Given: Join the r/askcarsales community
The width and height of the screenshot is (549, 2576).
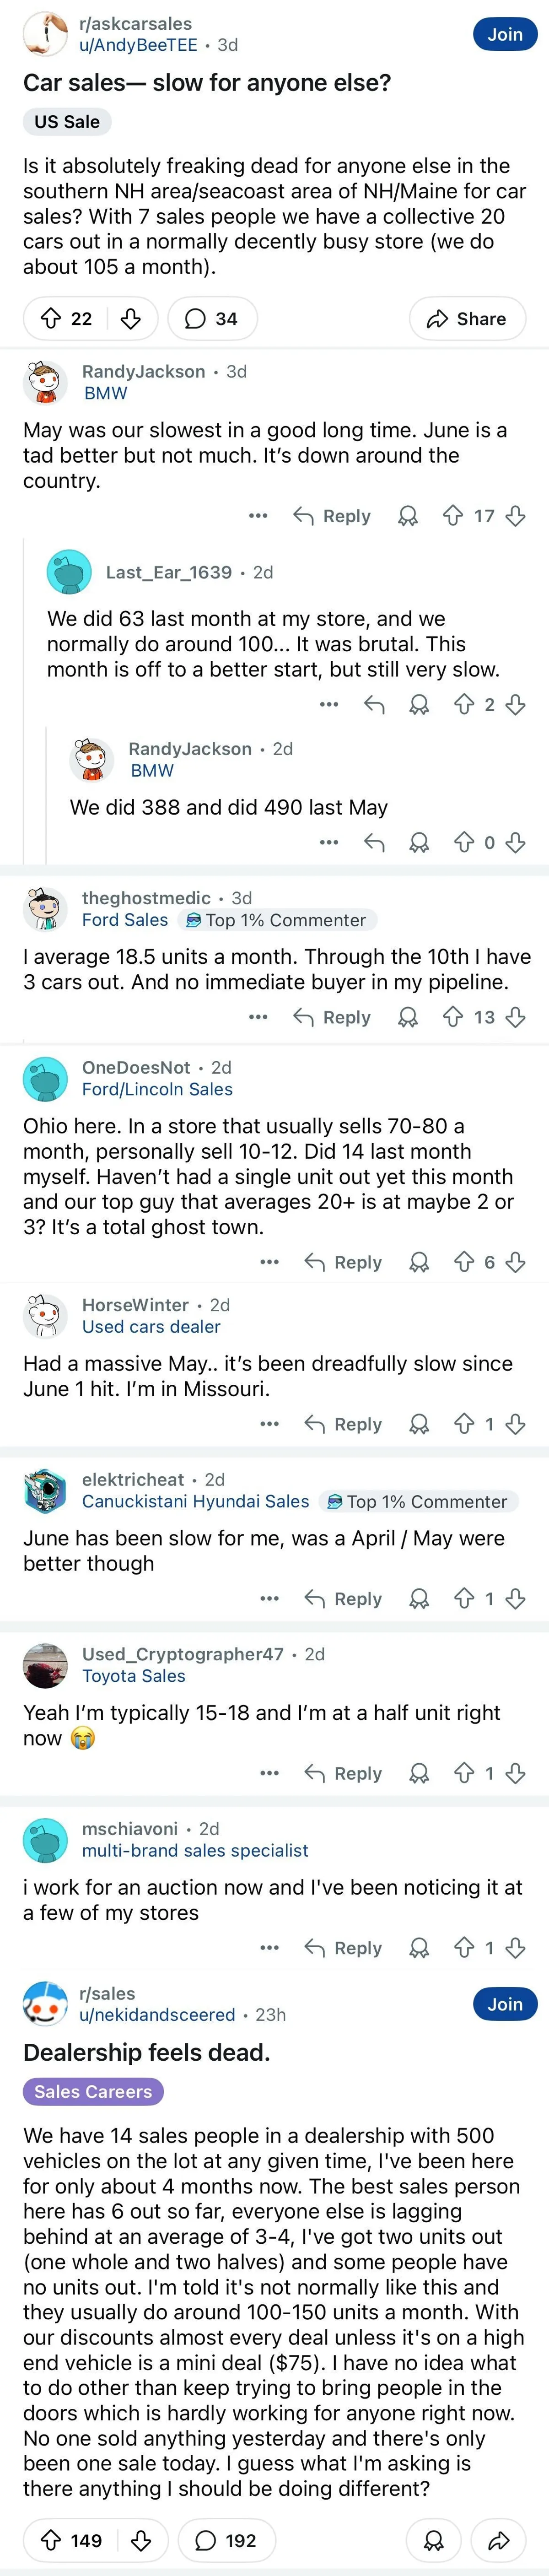Looking at the screenshot, I should click(505, 34).
